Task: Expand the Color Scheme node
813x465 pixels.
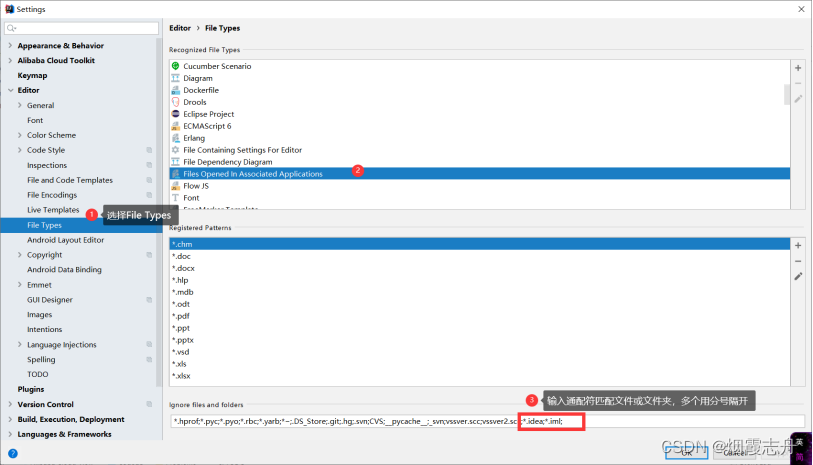Action: [20, 135]
